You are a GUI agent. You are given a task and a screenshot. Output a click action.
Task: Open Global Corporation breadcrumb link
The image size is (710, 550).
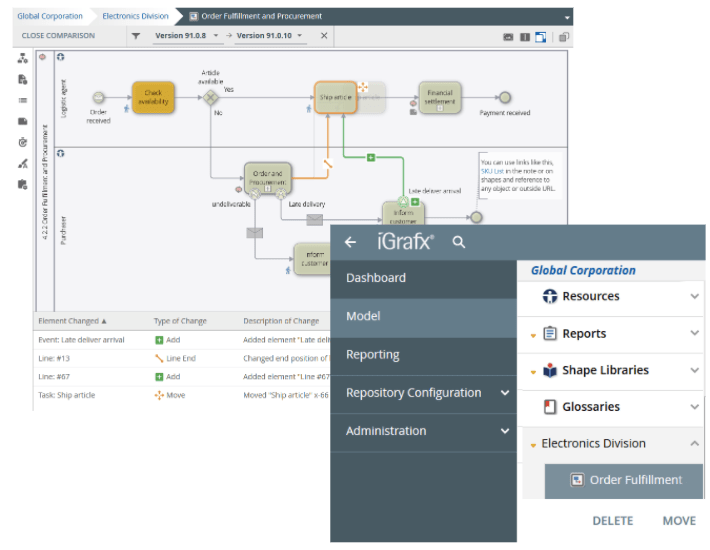pos(50,16)
